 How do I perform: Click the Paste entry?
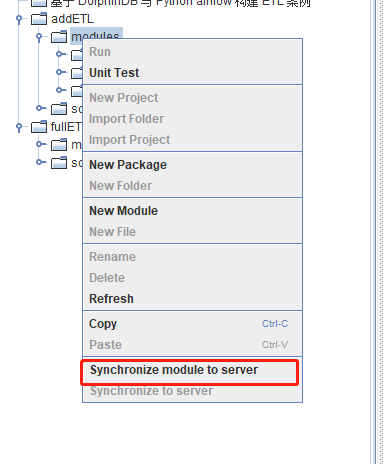click(192, 345)
